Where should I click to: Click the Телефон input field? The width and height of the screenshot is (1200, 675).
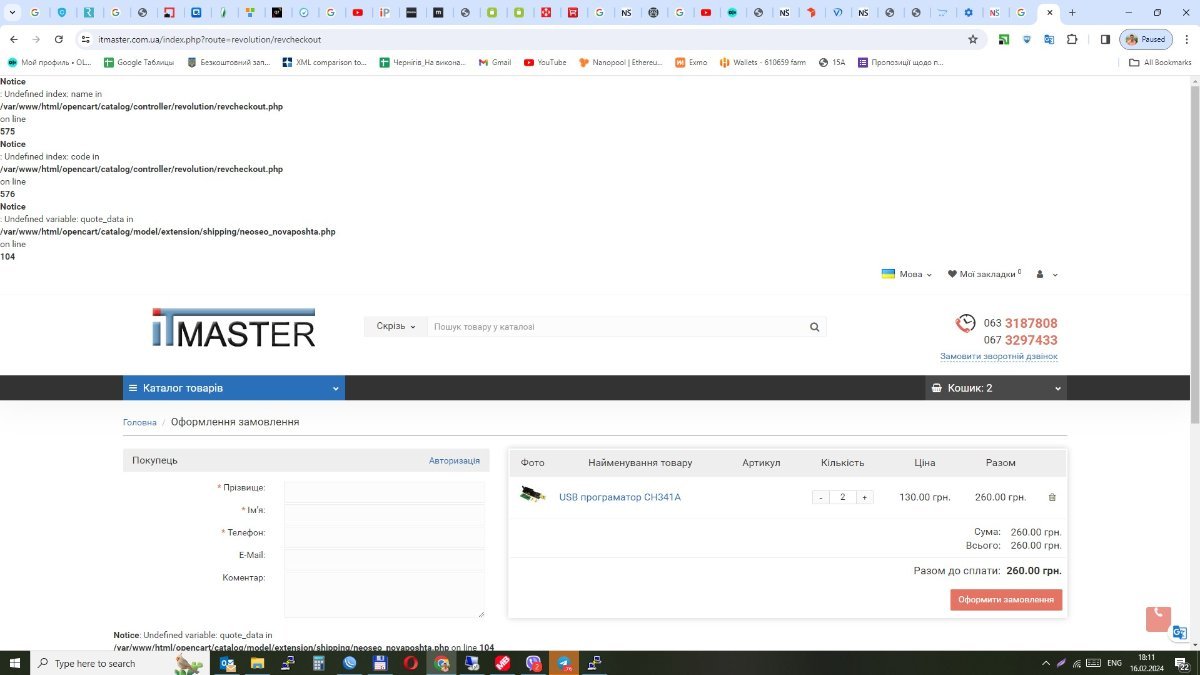pyautogui.click(x=384, y=537)
